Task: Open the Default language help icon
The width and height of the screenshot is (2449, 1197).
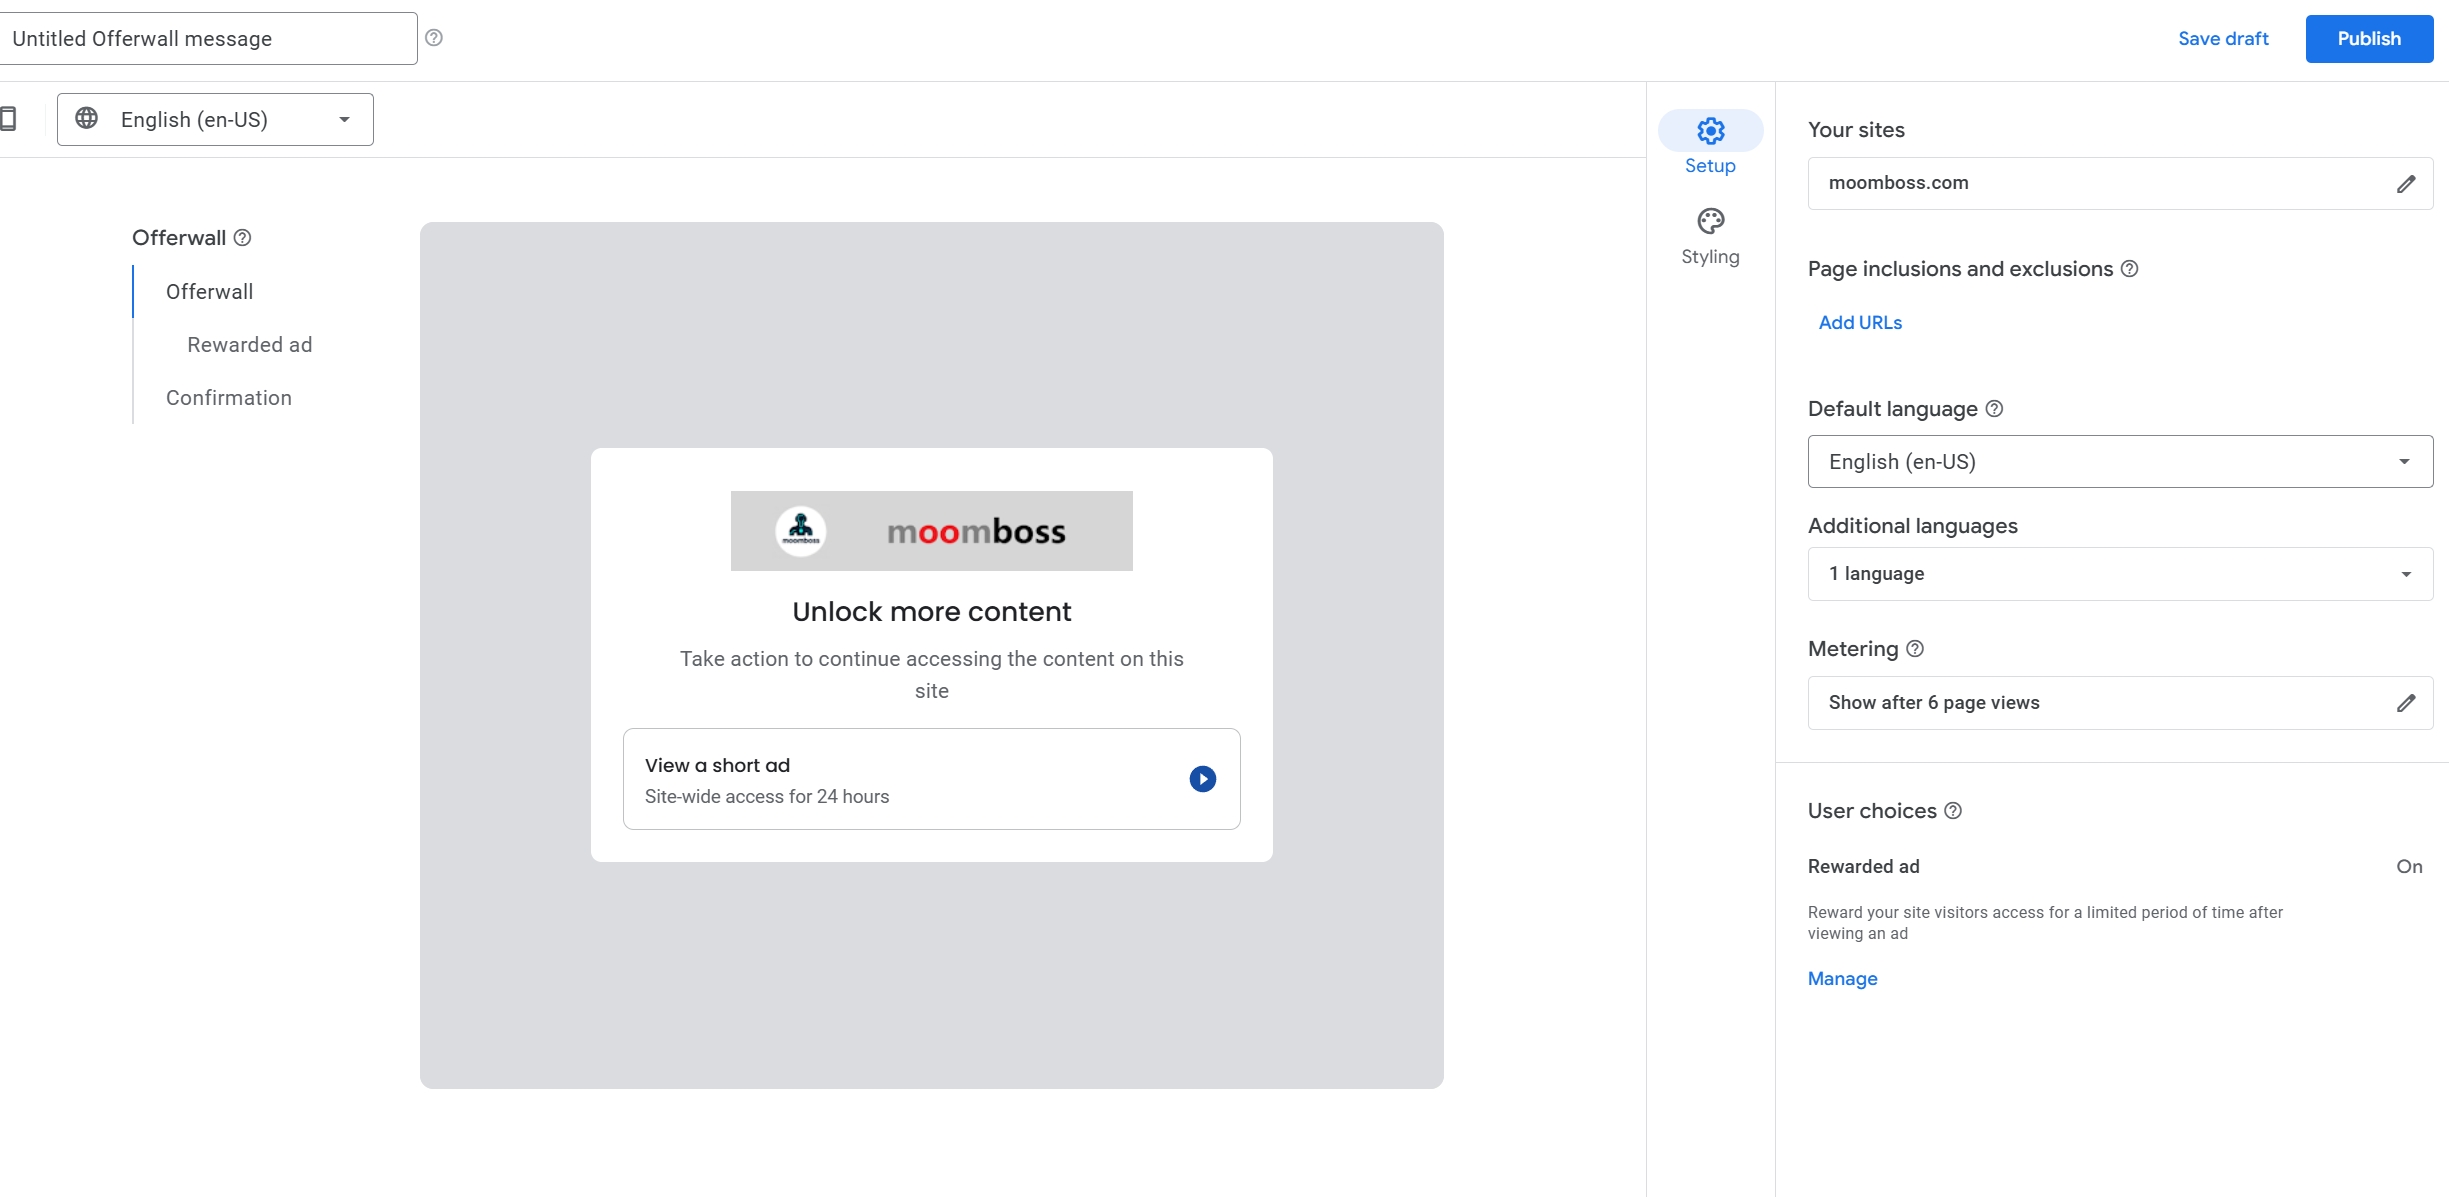Action: (x=1995, y=408)
